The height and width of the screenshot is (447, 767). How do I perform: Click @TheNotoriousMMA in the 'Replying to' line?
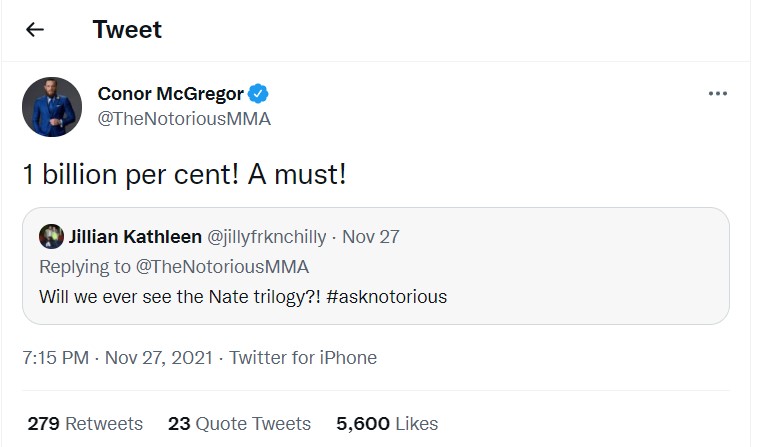tap(223, 267)
